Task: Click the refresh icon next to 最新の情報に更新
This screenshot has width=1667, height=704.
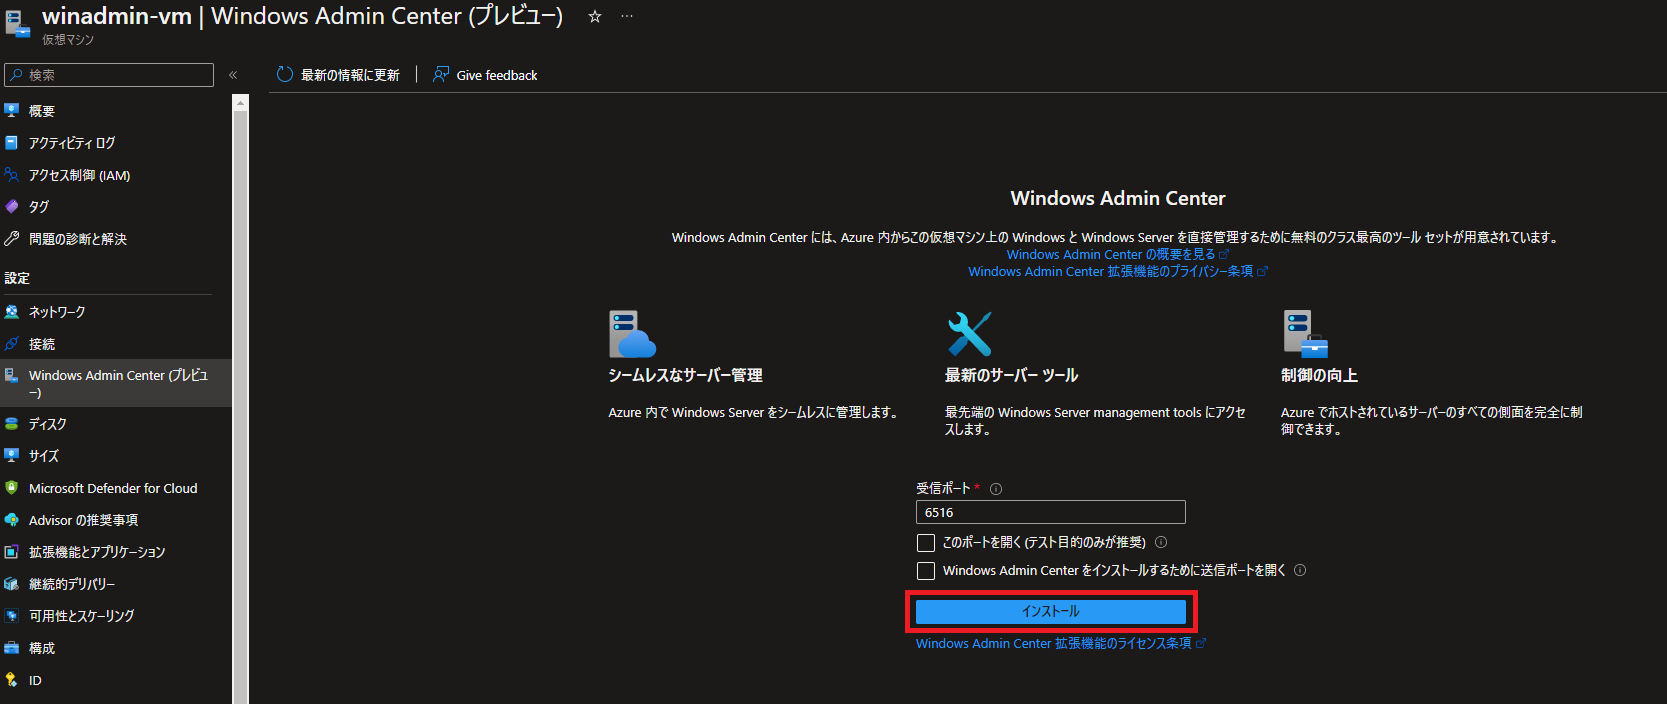Action: tap(285, 75)
